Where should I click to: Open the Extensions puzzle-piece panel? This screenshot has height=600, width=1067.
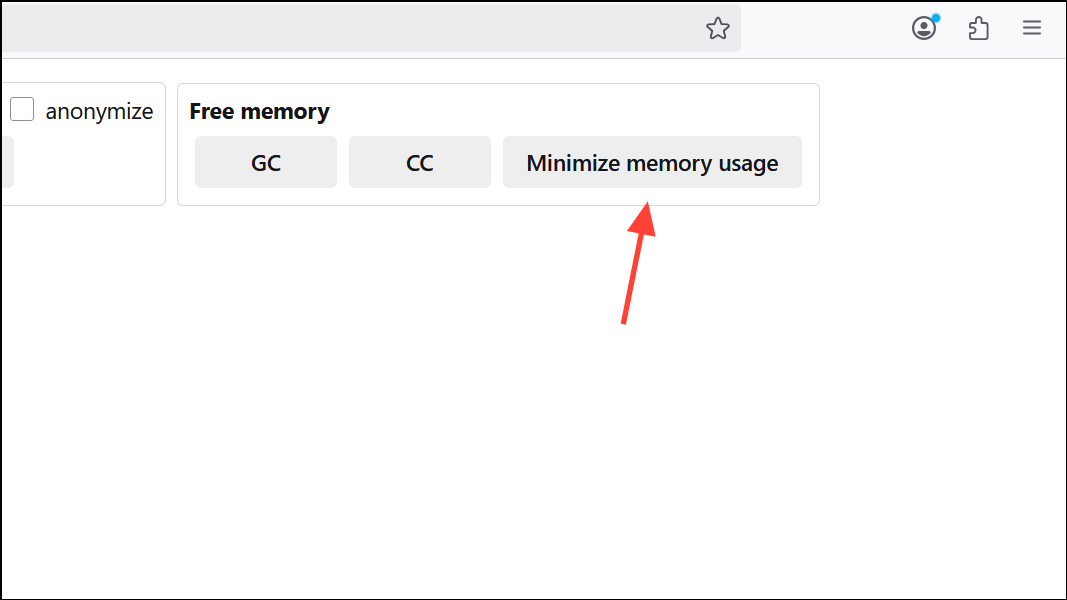tap(979, 28)
